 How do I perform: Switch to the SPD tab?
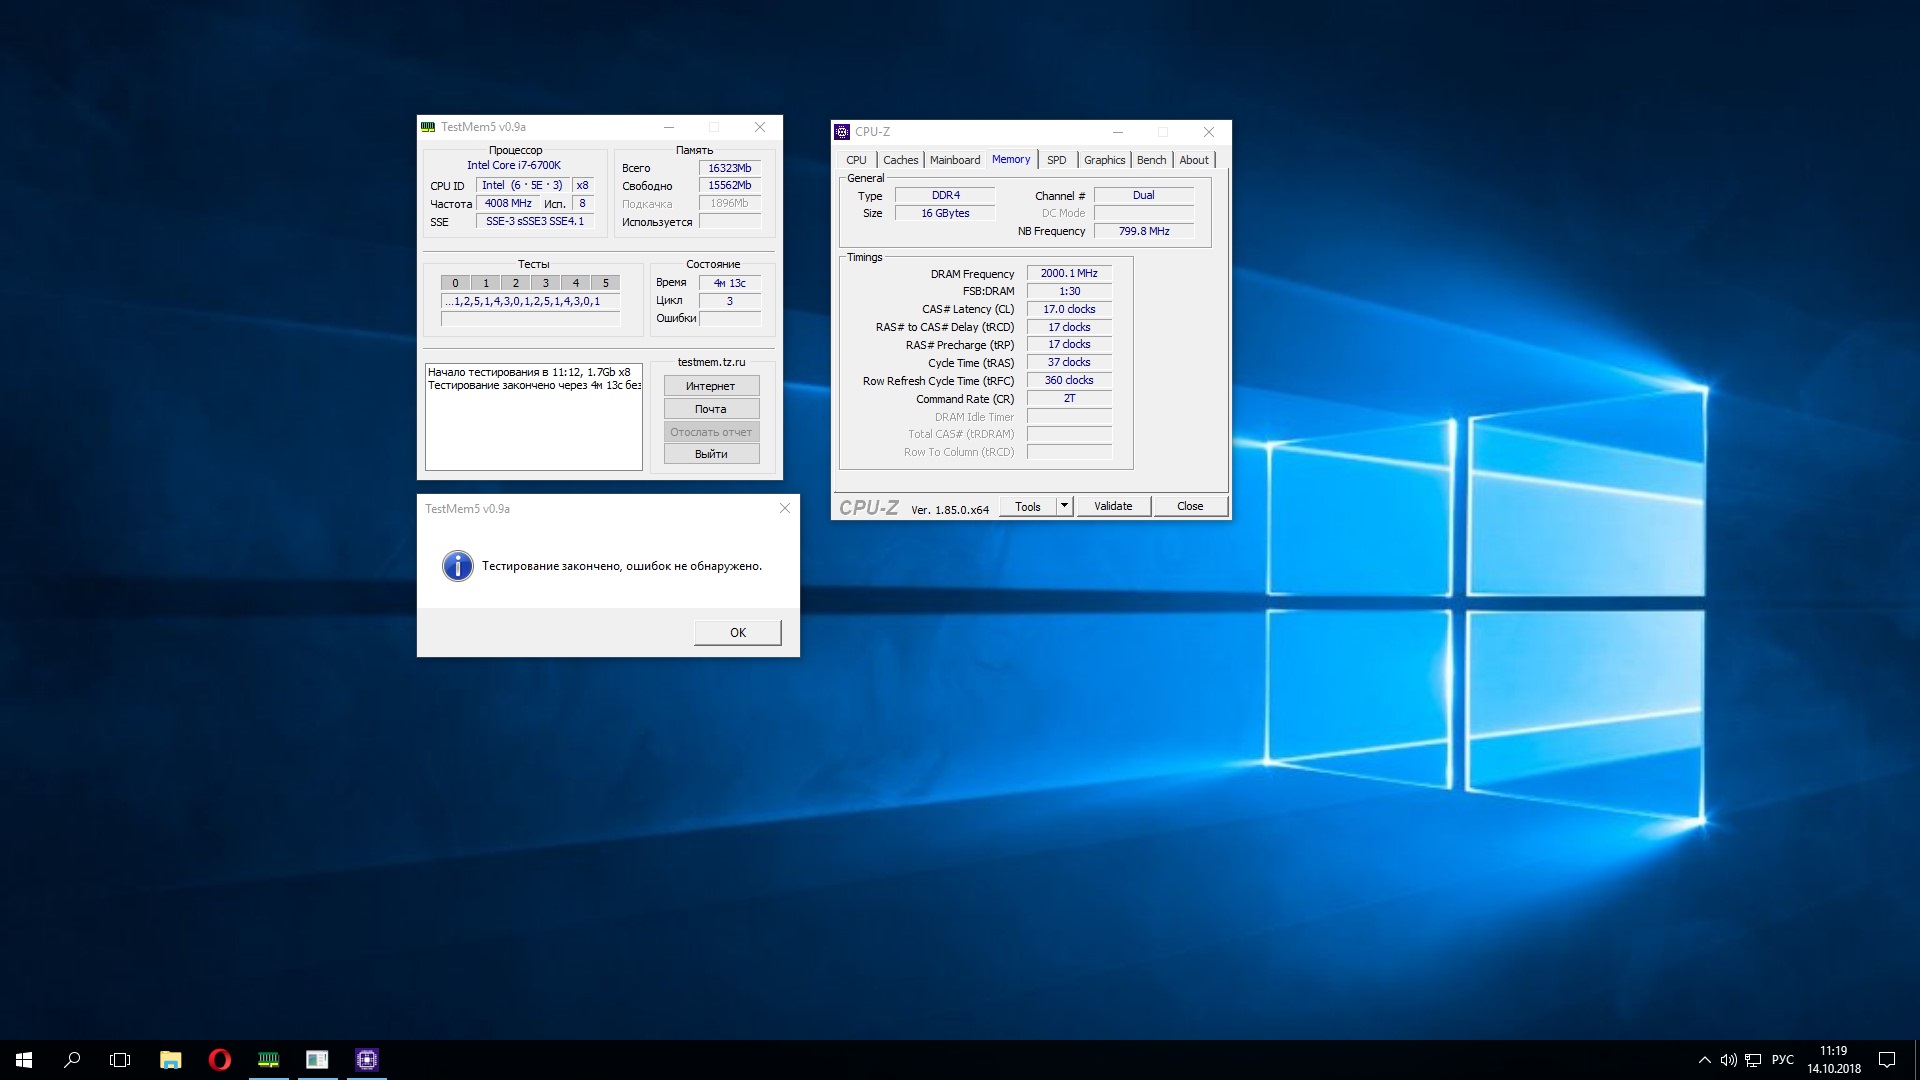point(1056,160)
